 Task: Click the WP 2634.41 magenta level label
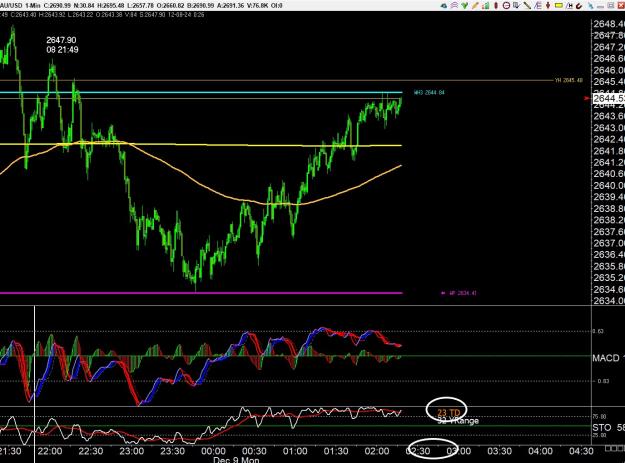462,293
